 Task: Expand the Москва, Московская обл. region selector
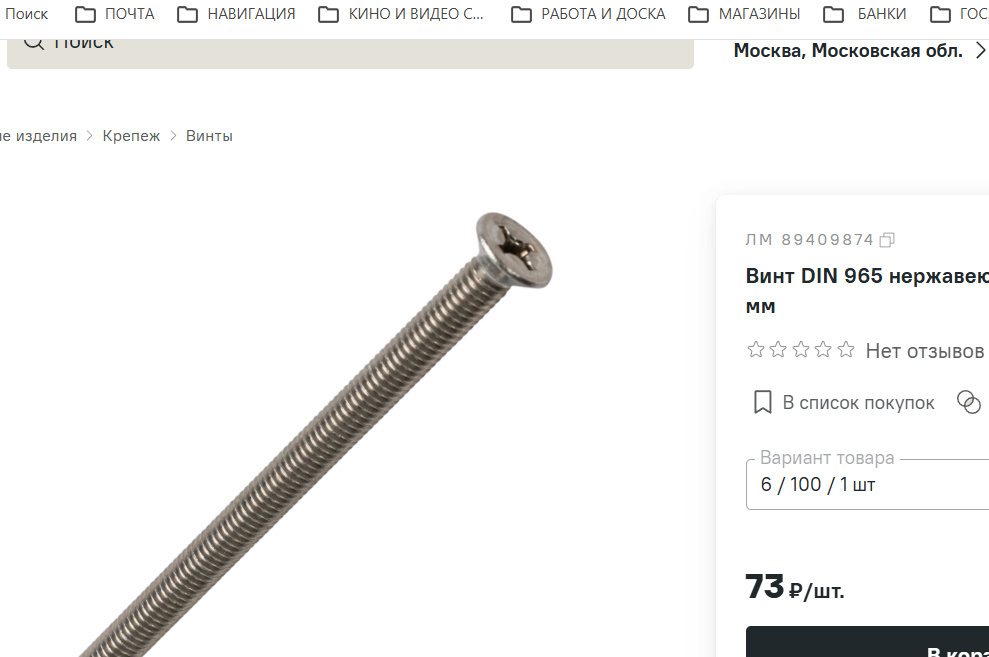click(x=859, y=50)
